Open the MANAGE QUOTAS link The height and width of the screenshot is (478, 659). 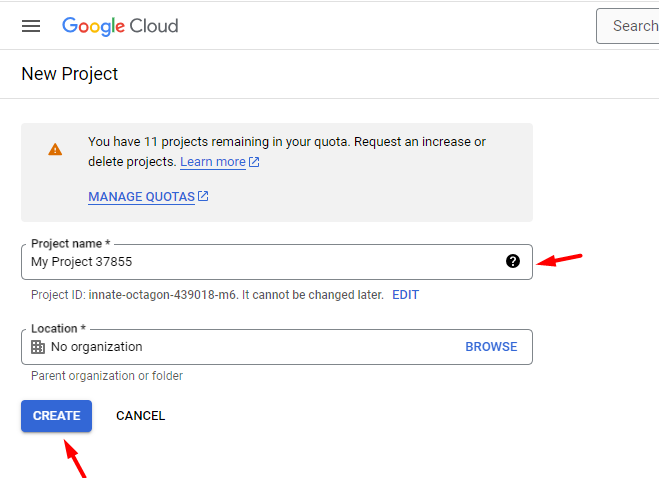click(x=142, y=197)
